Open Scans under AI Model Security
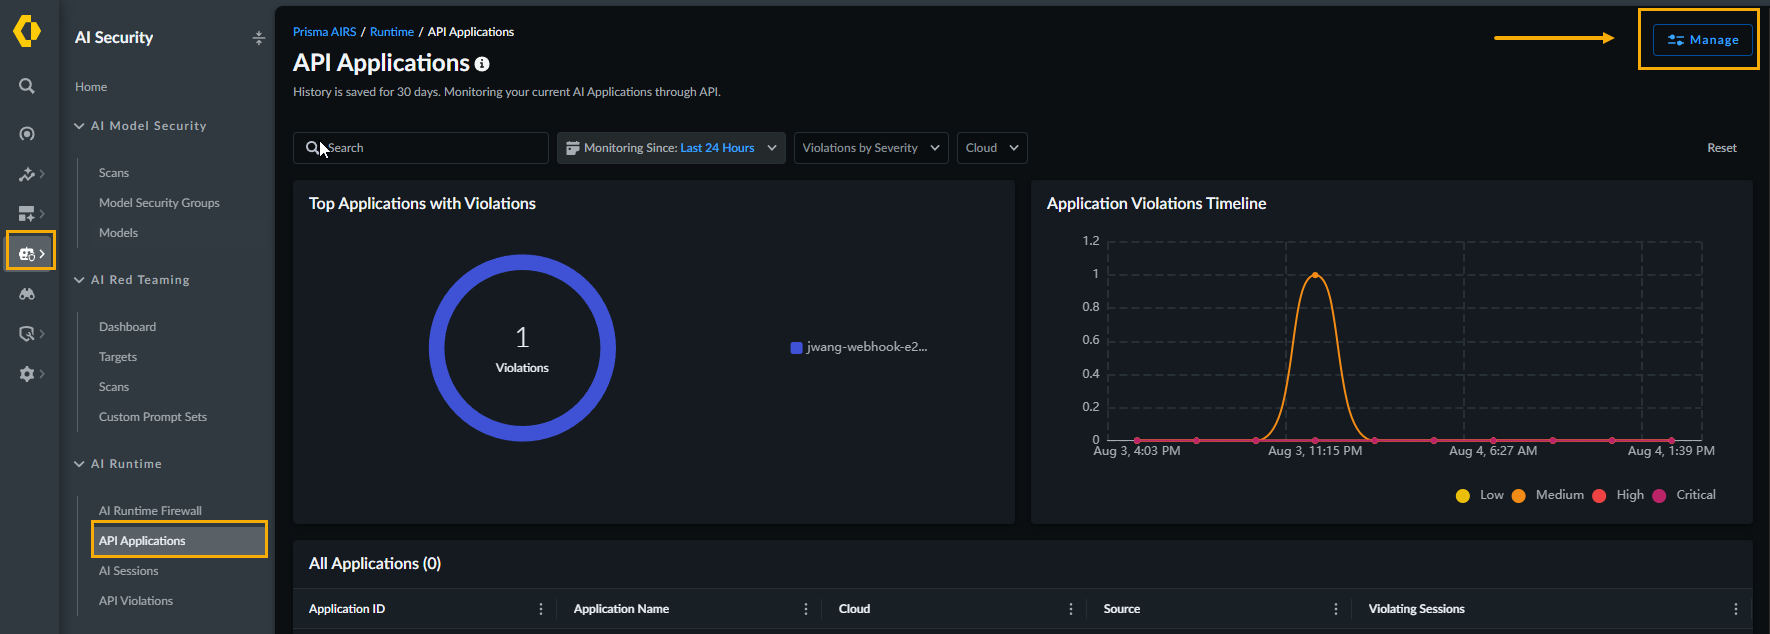 (114, 173)
